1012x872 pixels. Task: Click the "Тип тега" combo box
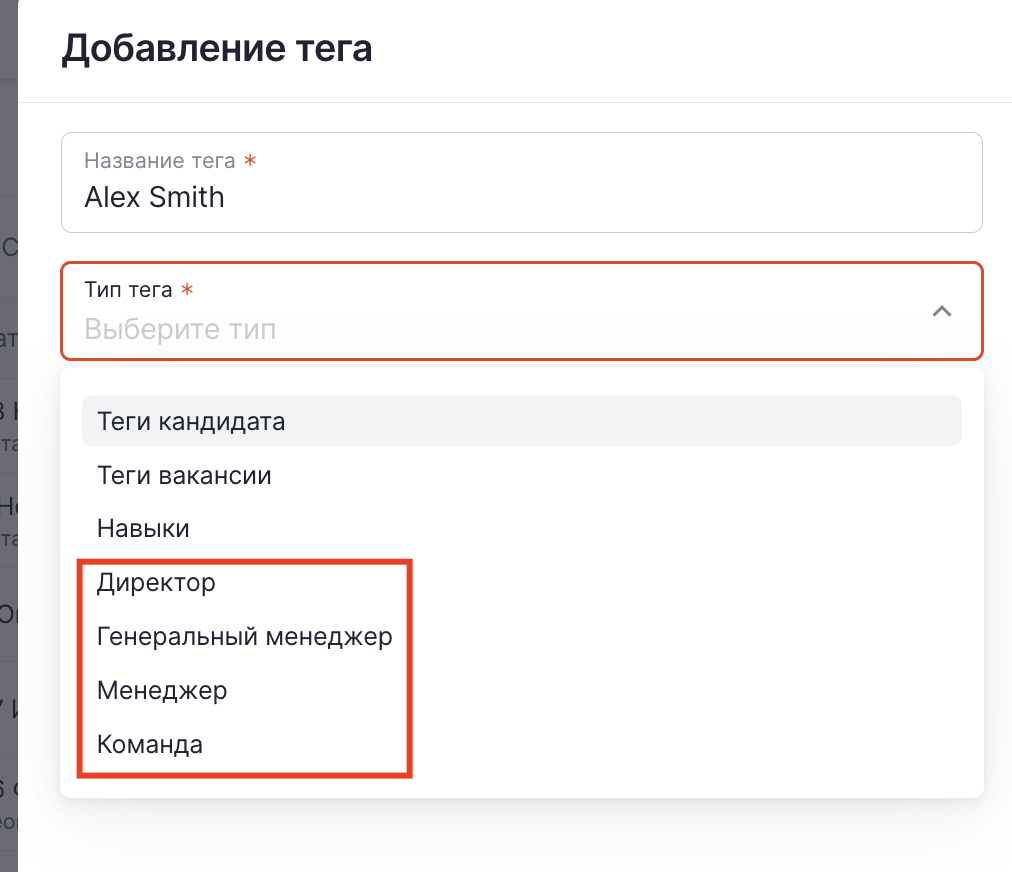pyautogui.click(x=520, y=311)
